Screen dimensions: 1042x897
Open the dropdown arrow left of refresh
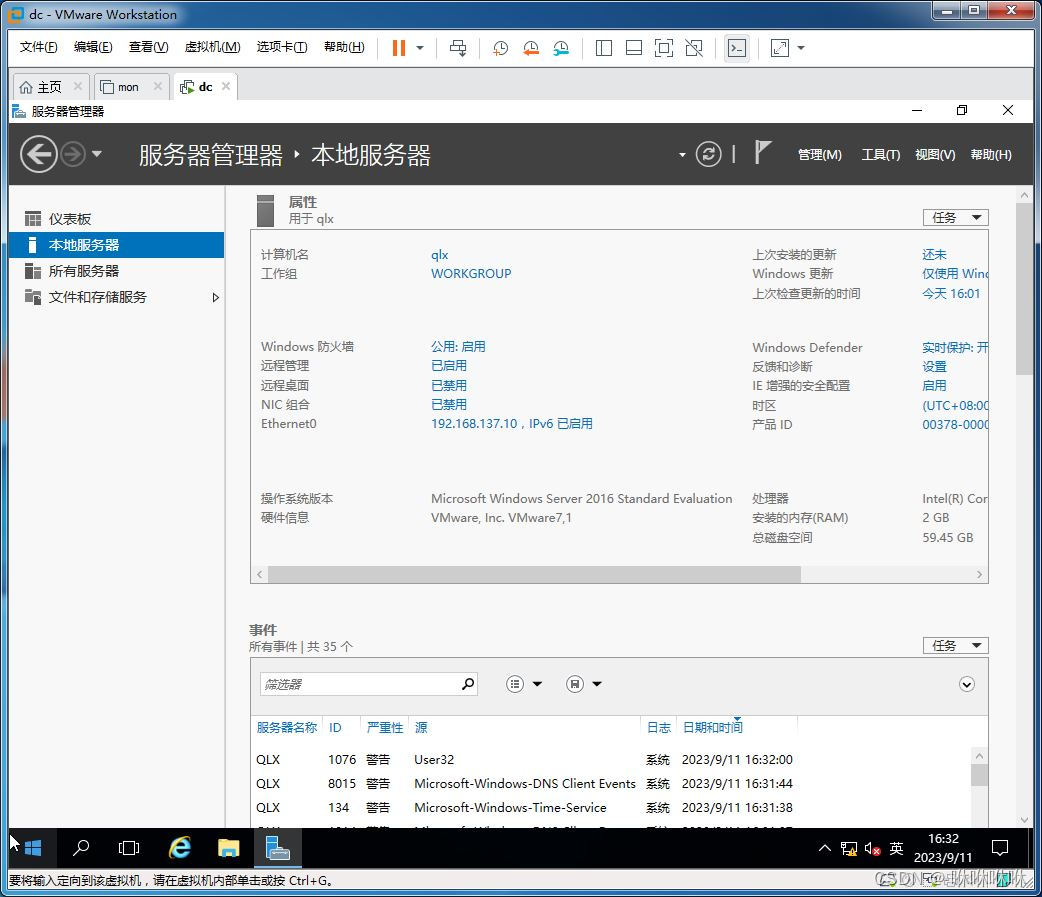(682, 155)
